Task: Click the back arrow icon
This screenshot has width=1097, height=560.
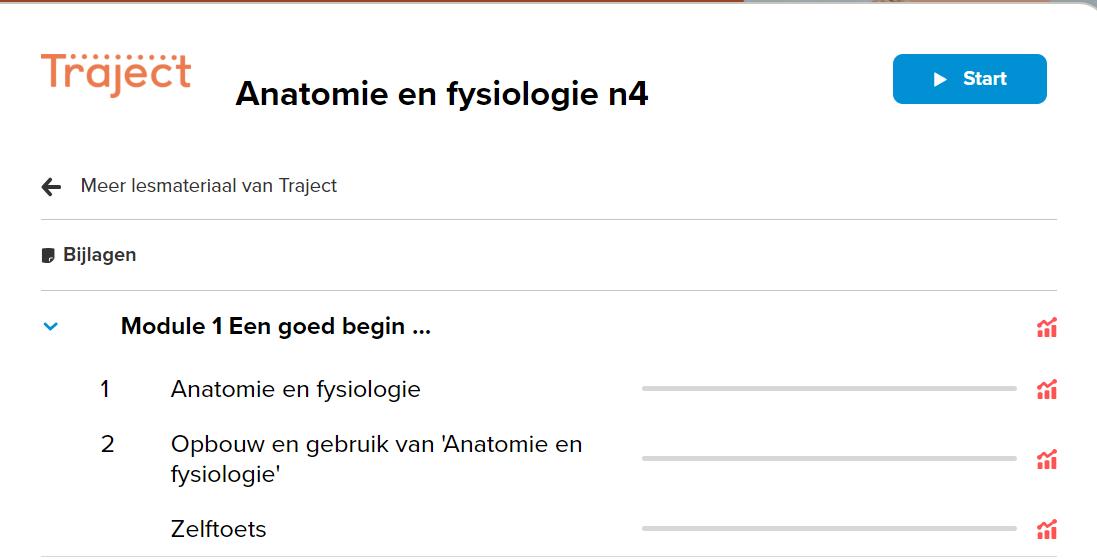Action: click(x=51, y=187)
